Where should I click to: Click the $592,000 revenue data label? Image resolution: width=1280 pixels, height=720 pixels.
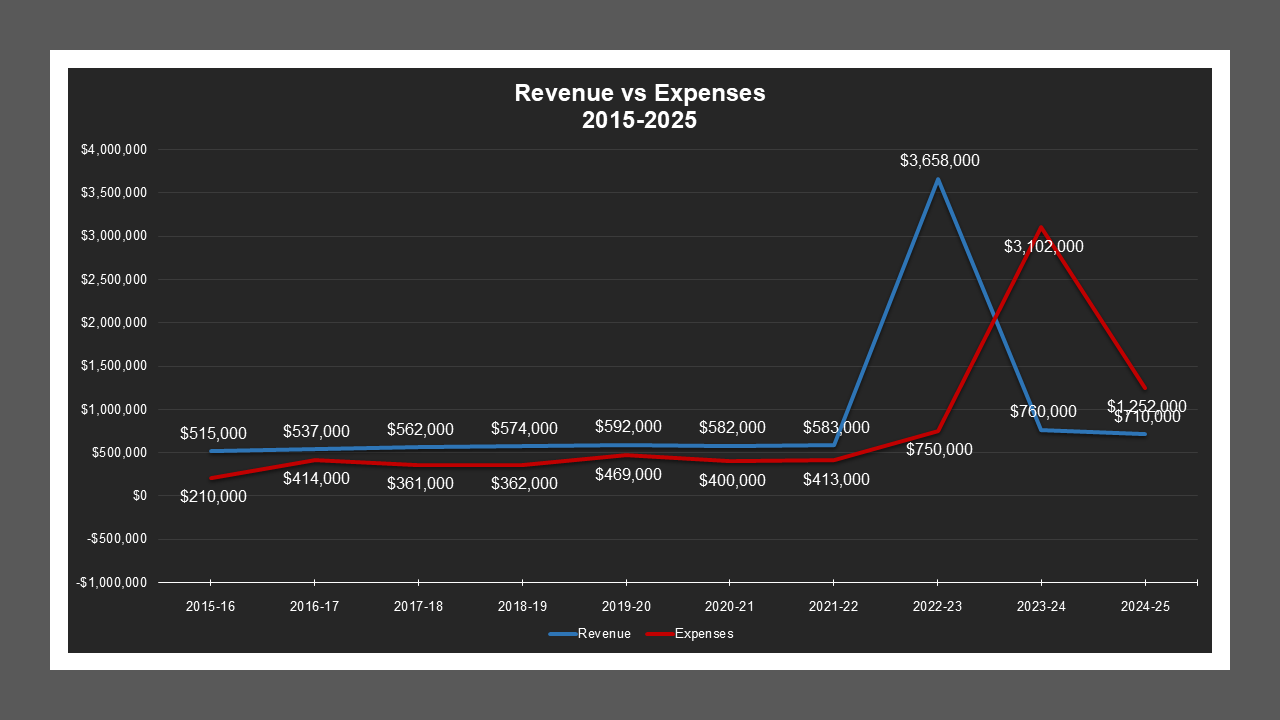[x=628, y=427]
